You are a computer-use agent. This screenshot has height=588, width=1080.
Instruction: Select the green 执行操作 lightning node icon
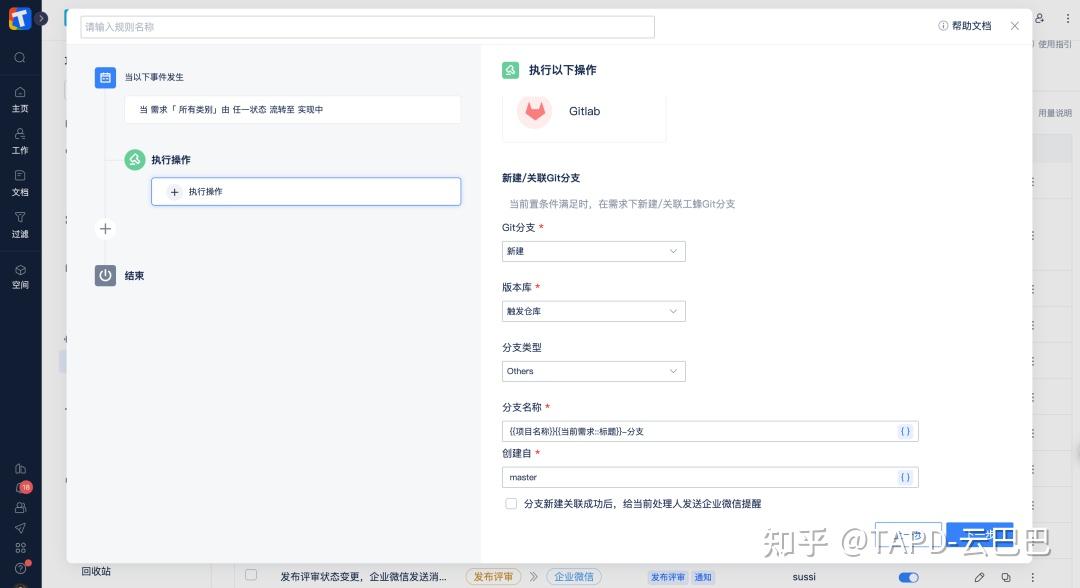[135, 158]
